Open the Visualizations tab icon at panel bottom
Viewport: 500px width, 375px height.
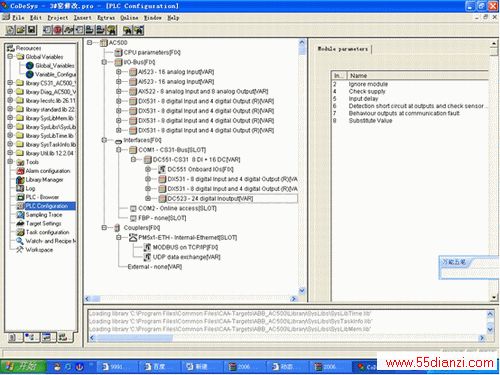(46, 337)
